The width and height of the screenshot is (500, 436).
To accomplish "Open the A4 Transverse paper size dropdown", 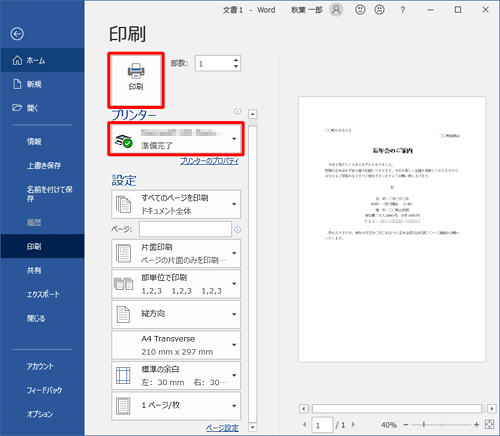I will 176,345.
